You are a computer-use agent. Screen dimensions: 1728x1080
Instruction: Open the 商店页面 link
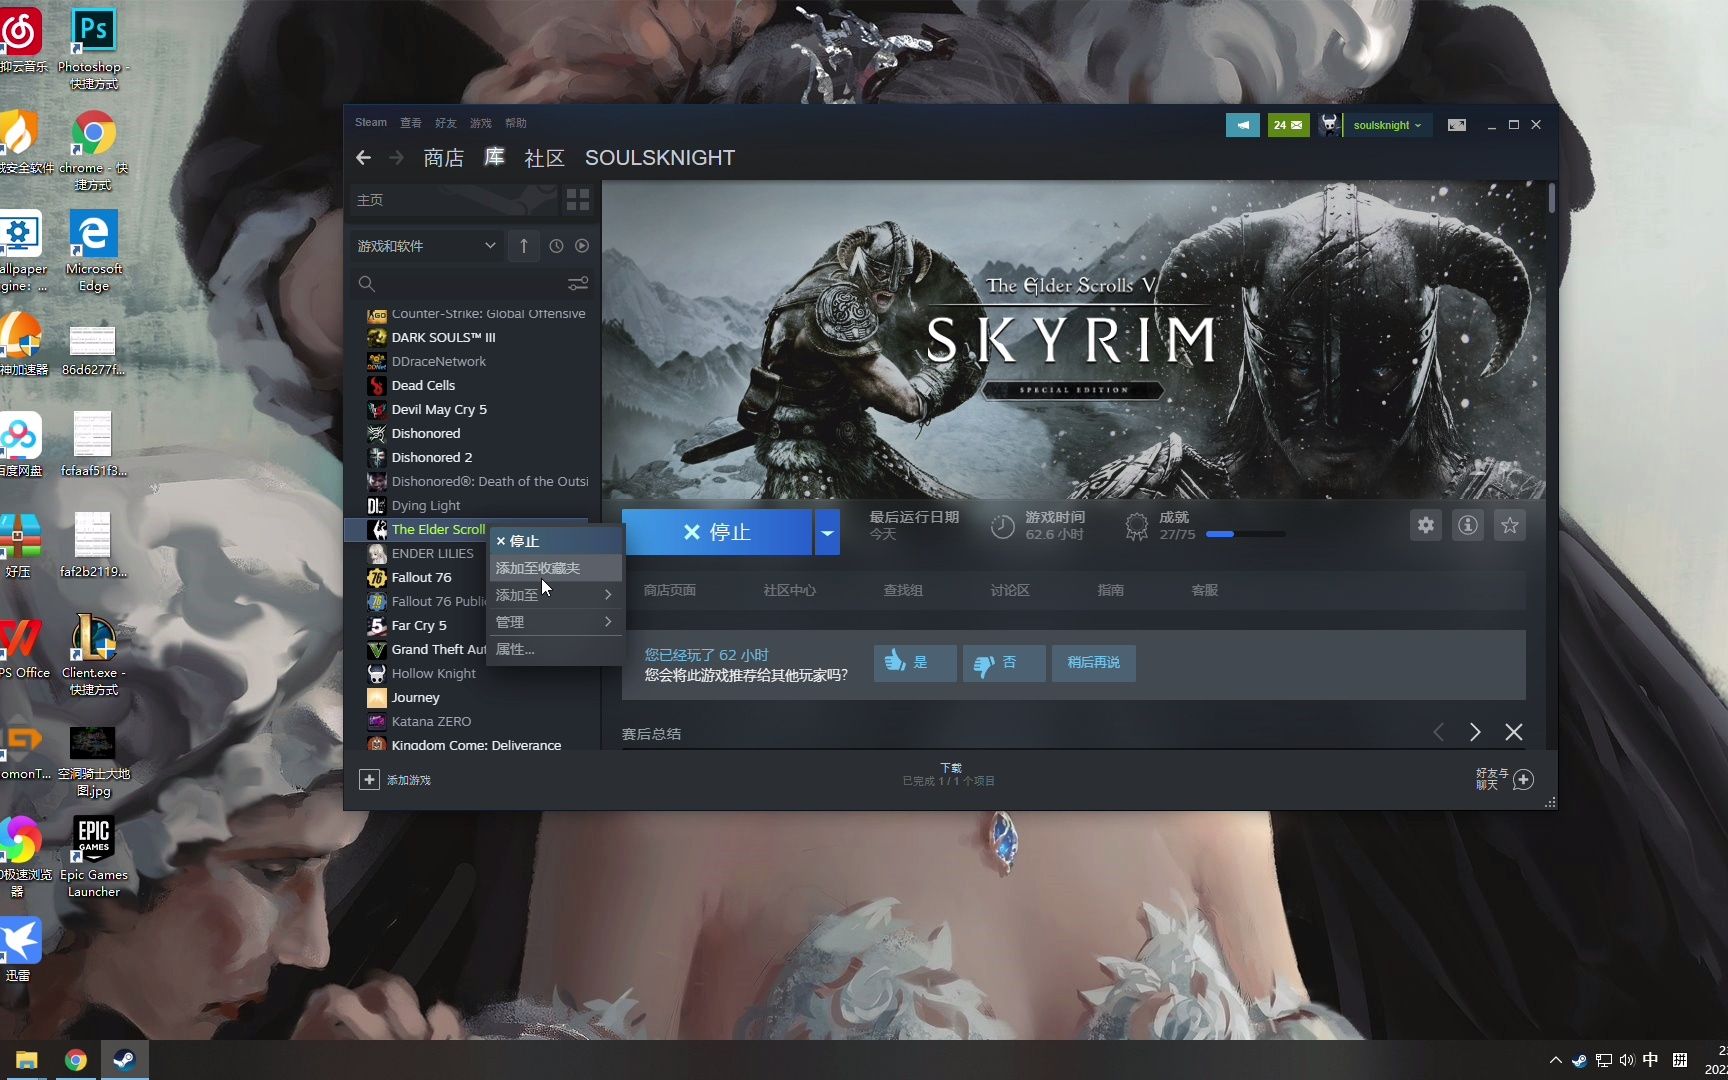670,591
